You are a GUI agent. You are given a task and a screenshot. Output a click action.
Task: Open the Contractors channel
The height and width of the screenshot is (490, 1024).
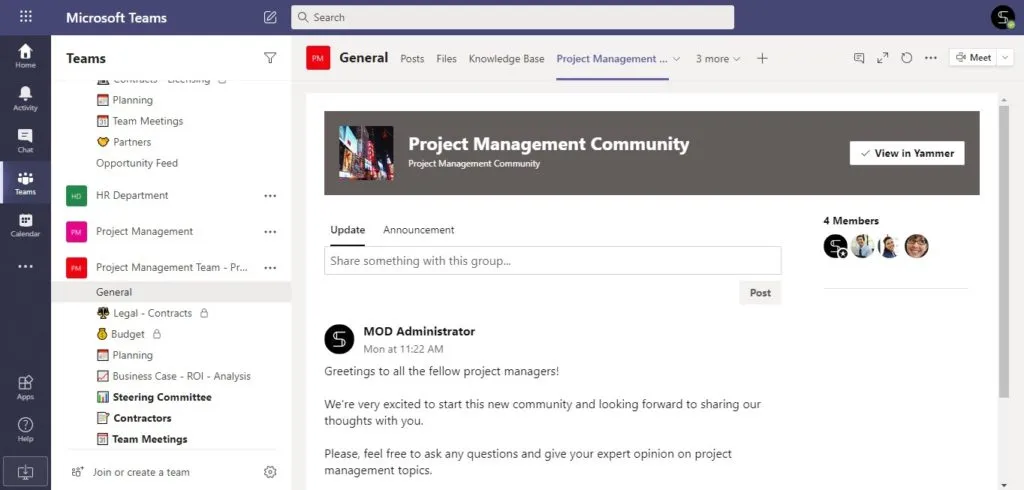[x=134, y=418]
